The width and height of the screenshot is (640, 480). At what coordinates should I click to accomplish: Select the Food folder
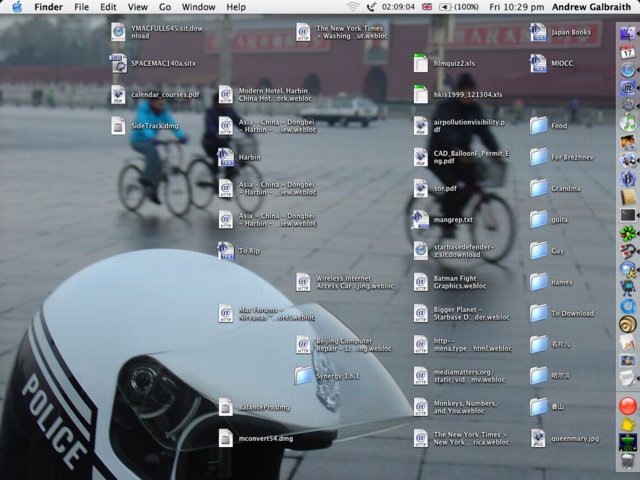point(538,126)
